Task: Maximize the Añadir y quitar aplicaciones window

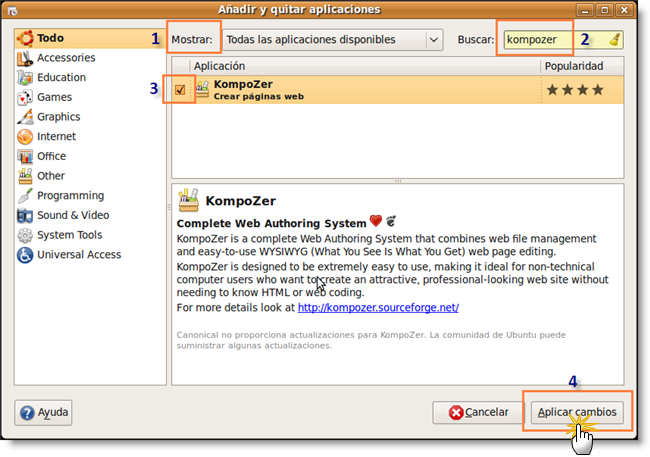Action: (x=604, y=10)
